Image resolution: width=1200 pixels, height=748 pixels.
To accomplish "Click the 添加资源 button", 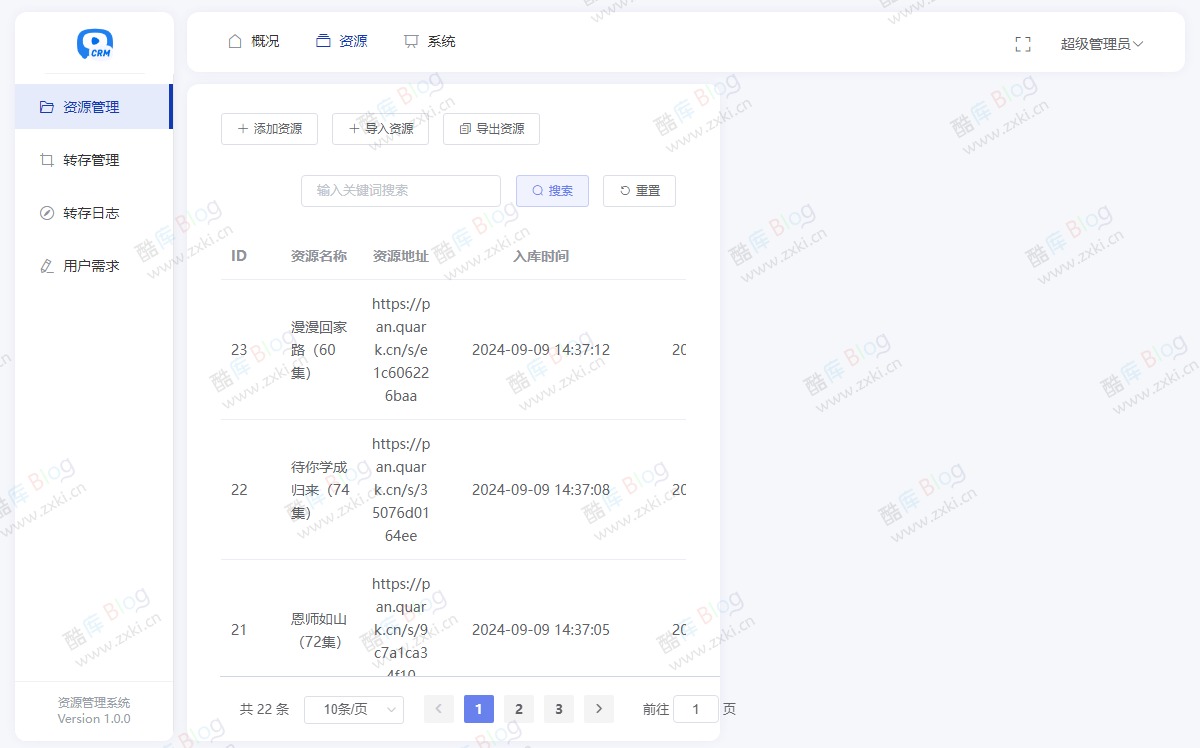I will [269, 128].
